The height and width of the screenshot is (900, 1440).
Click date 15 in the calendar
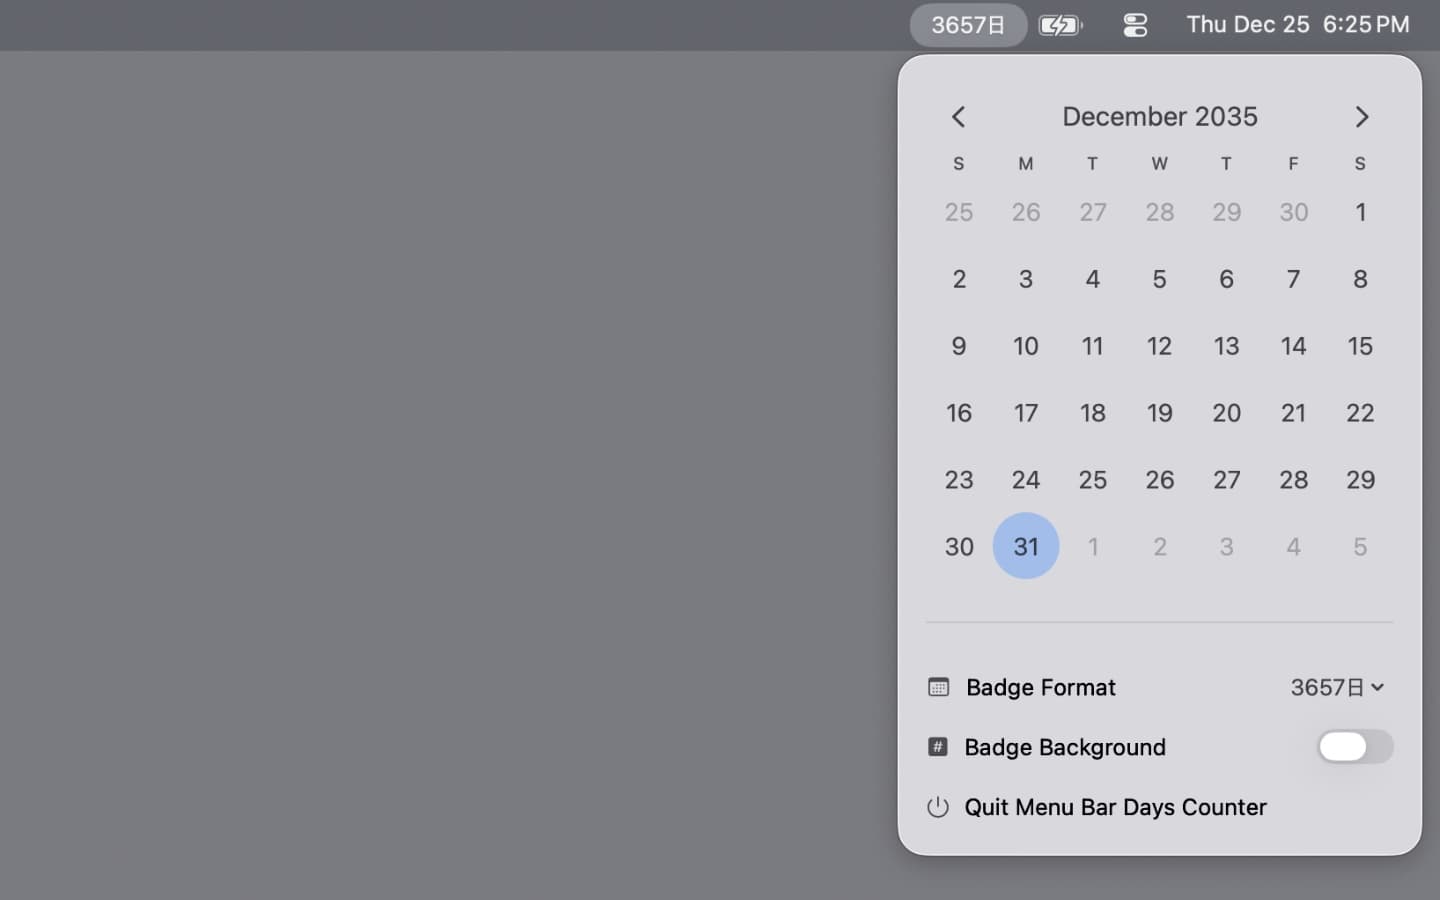point(1360,346)
